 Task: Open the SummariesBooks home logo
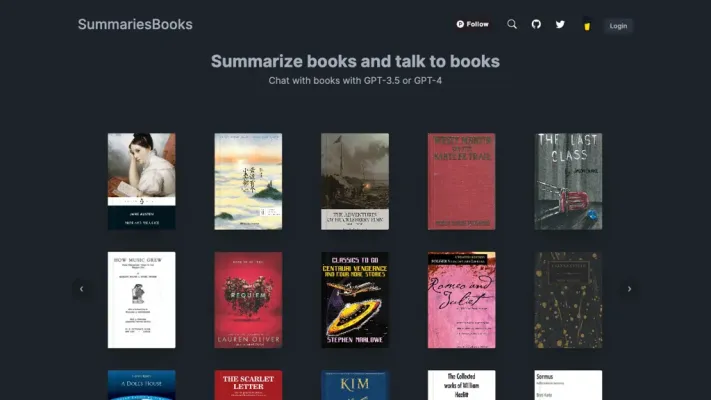coord(135,24)
